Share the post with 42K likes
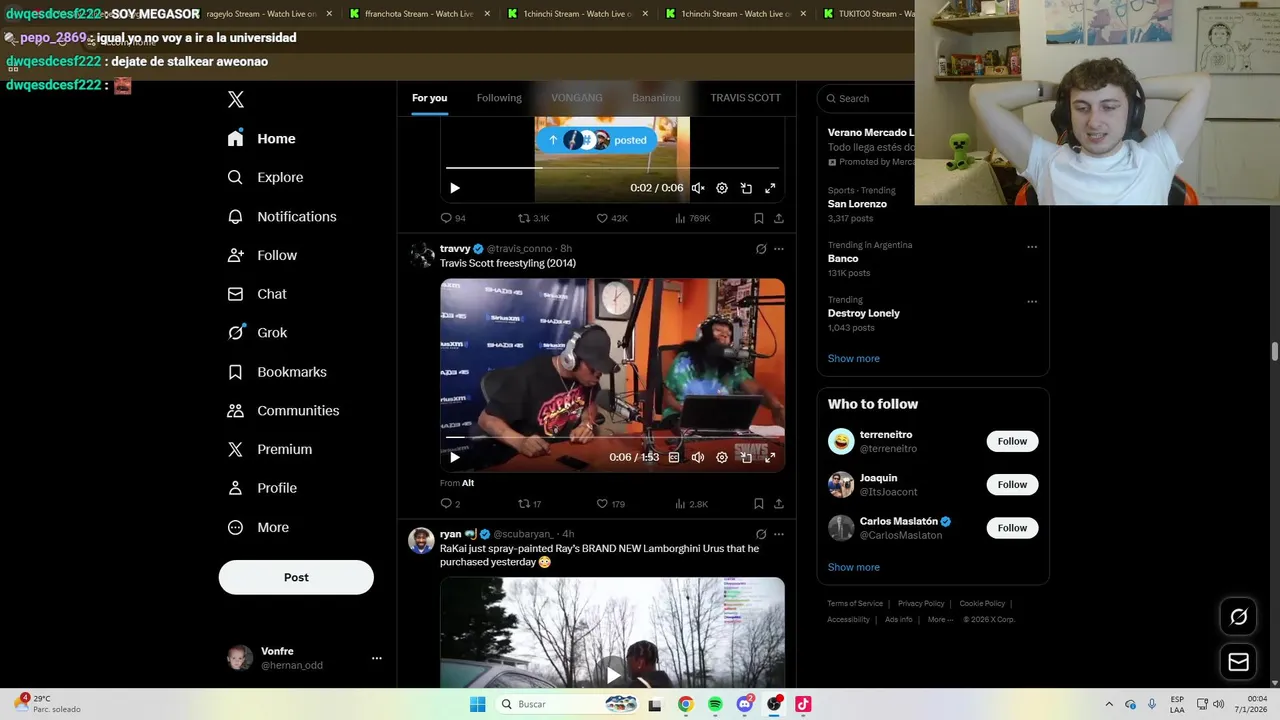Viewport: 1280px width, 720px height. 779,218
